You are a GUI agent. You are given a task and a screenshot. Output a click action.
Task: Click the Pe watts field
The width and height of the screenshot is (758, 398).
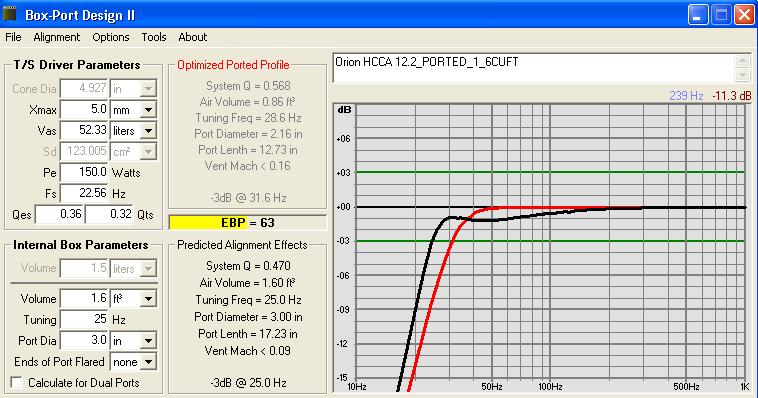85,173
